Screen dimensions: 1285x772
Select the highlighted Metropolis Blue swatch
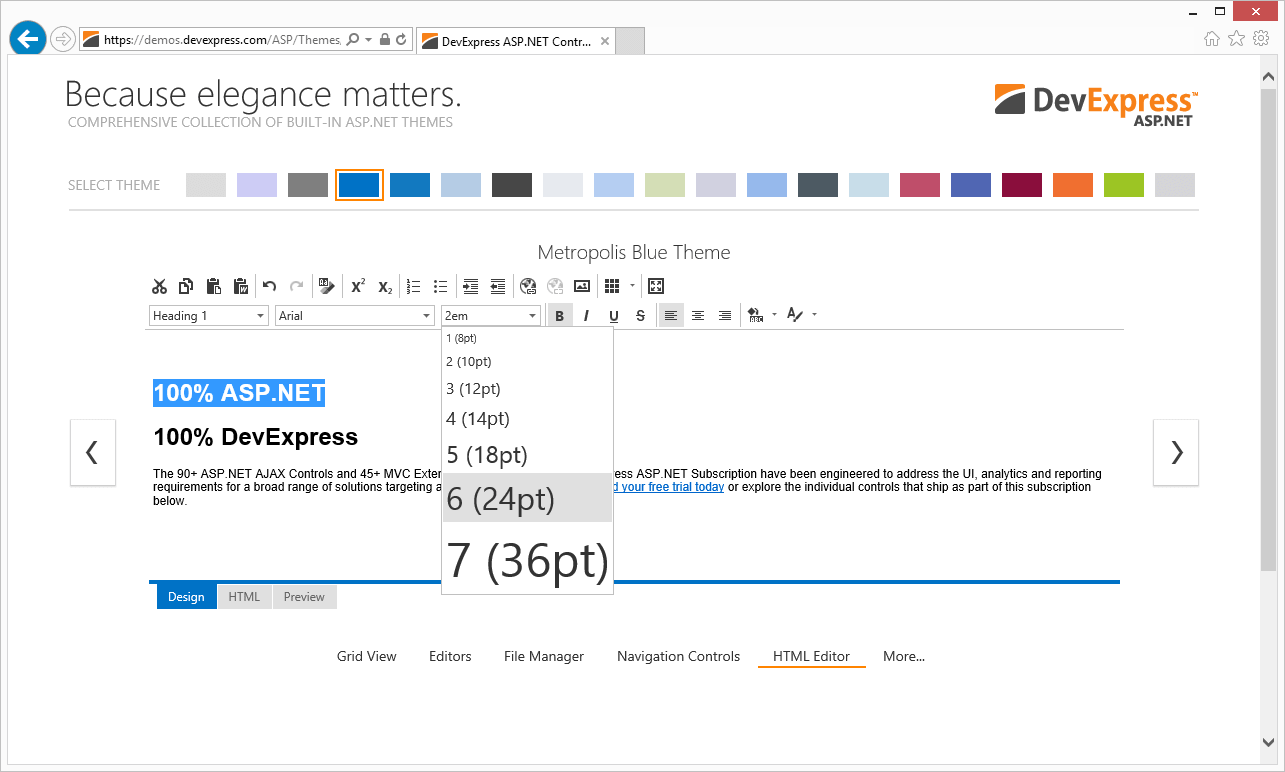point(359,185)
